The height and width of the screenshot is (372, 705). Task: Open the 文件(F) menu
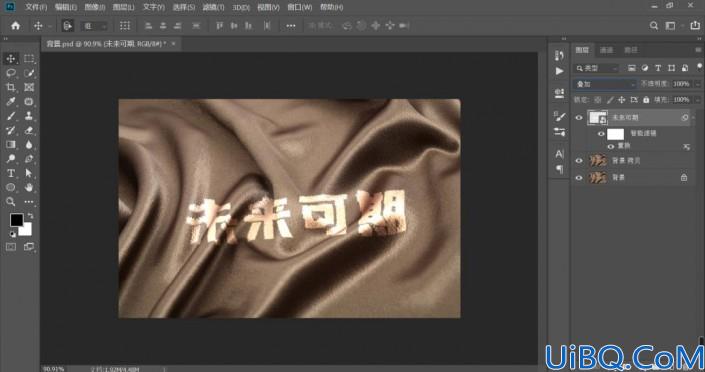coord(36,7)
